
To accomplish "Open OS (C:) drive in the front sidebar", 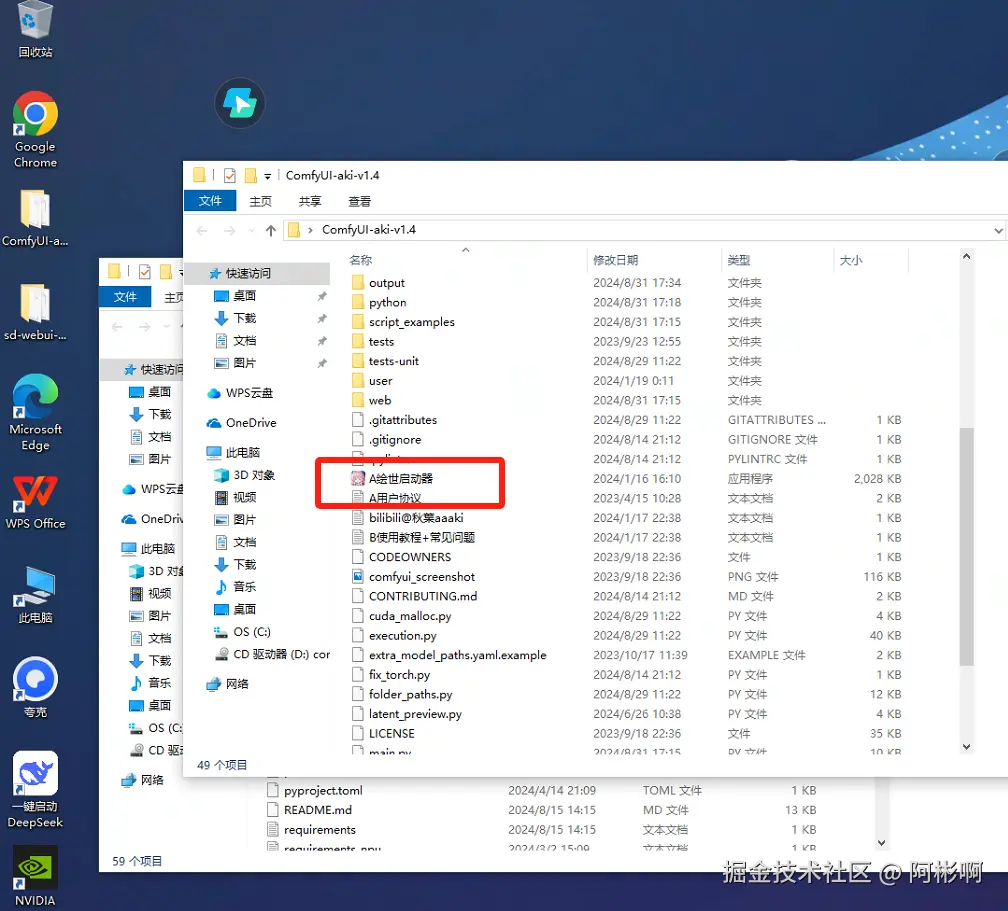I will tap(242, 631).
